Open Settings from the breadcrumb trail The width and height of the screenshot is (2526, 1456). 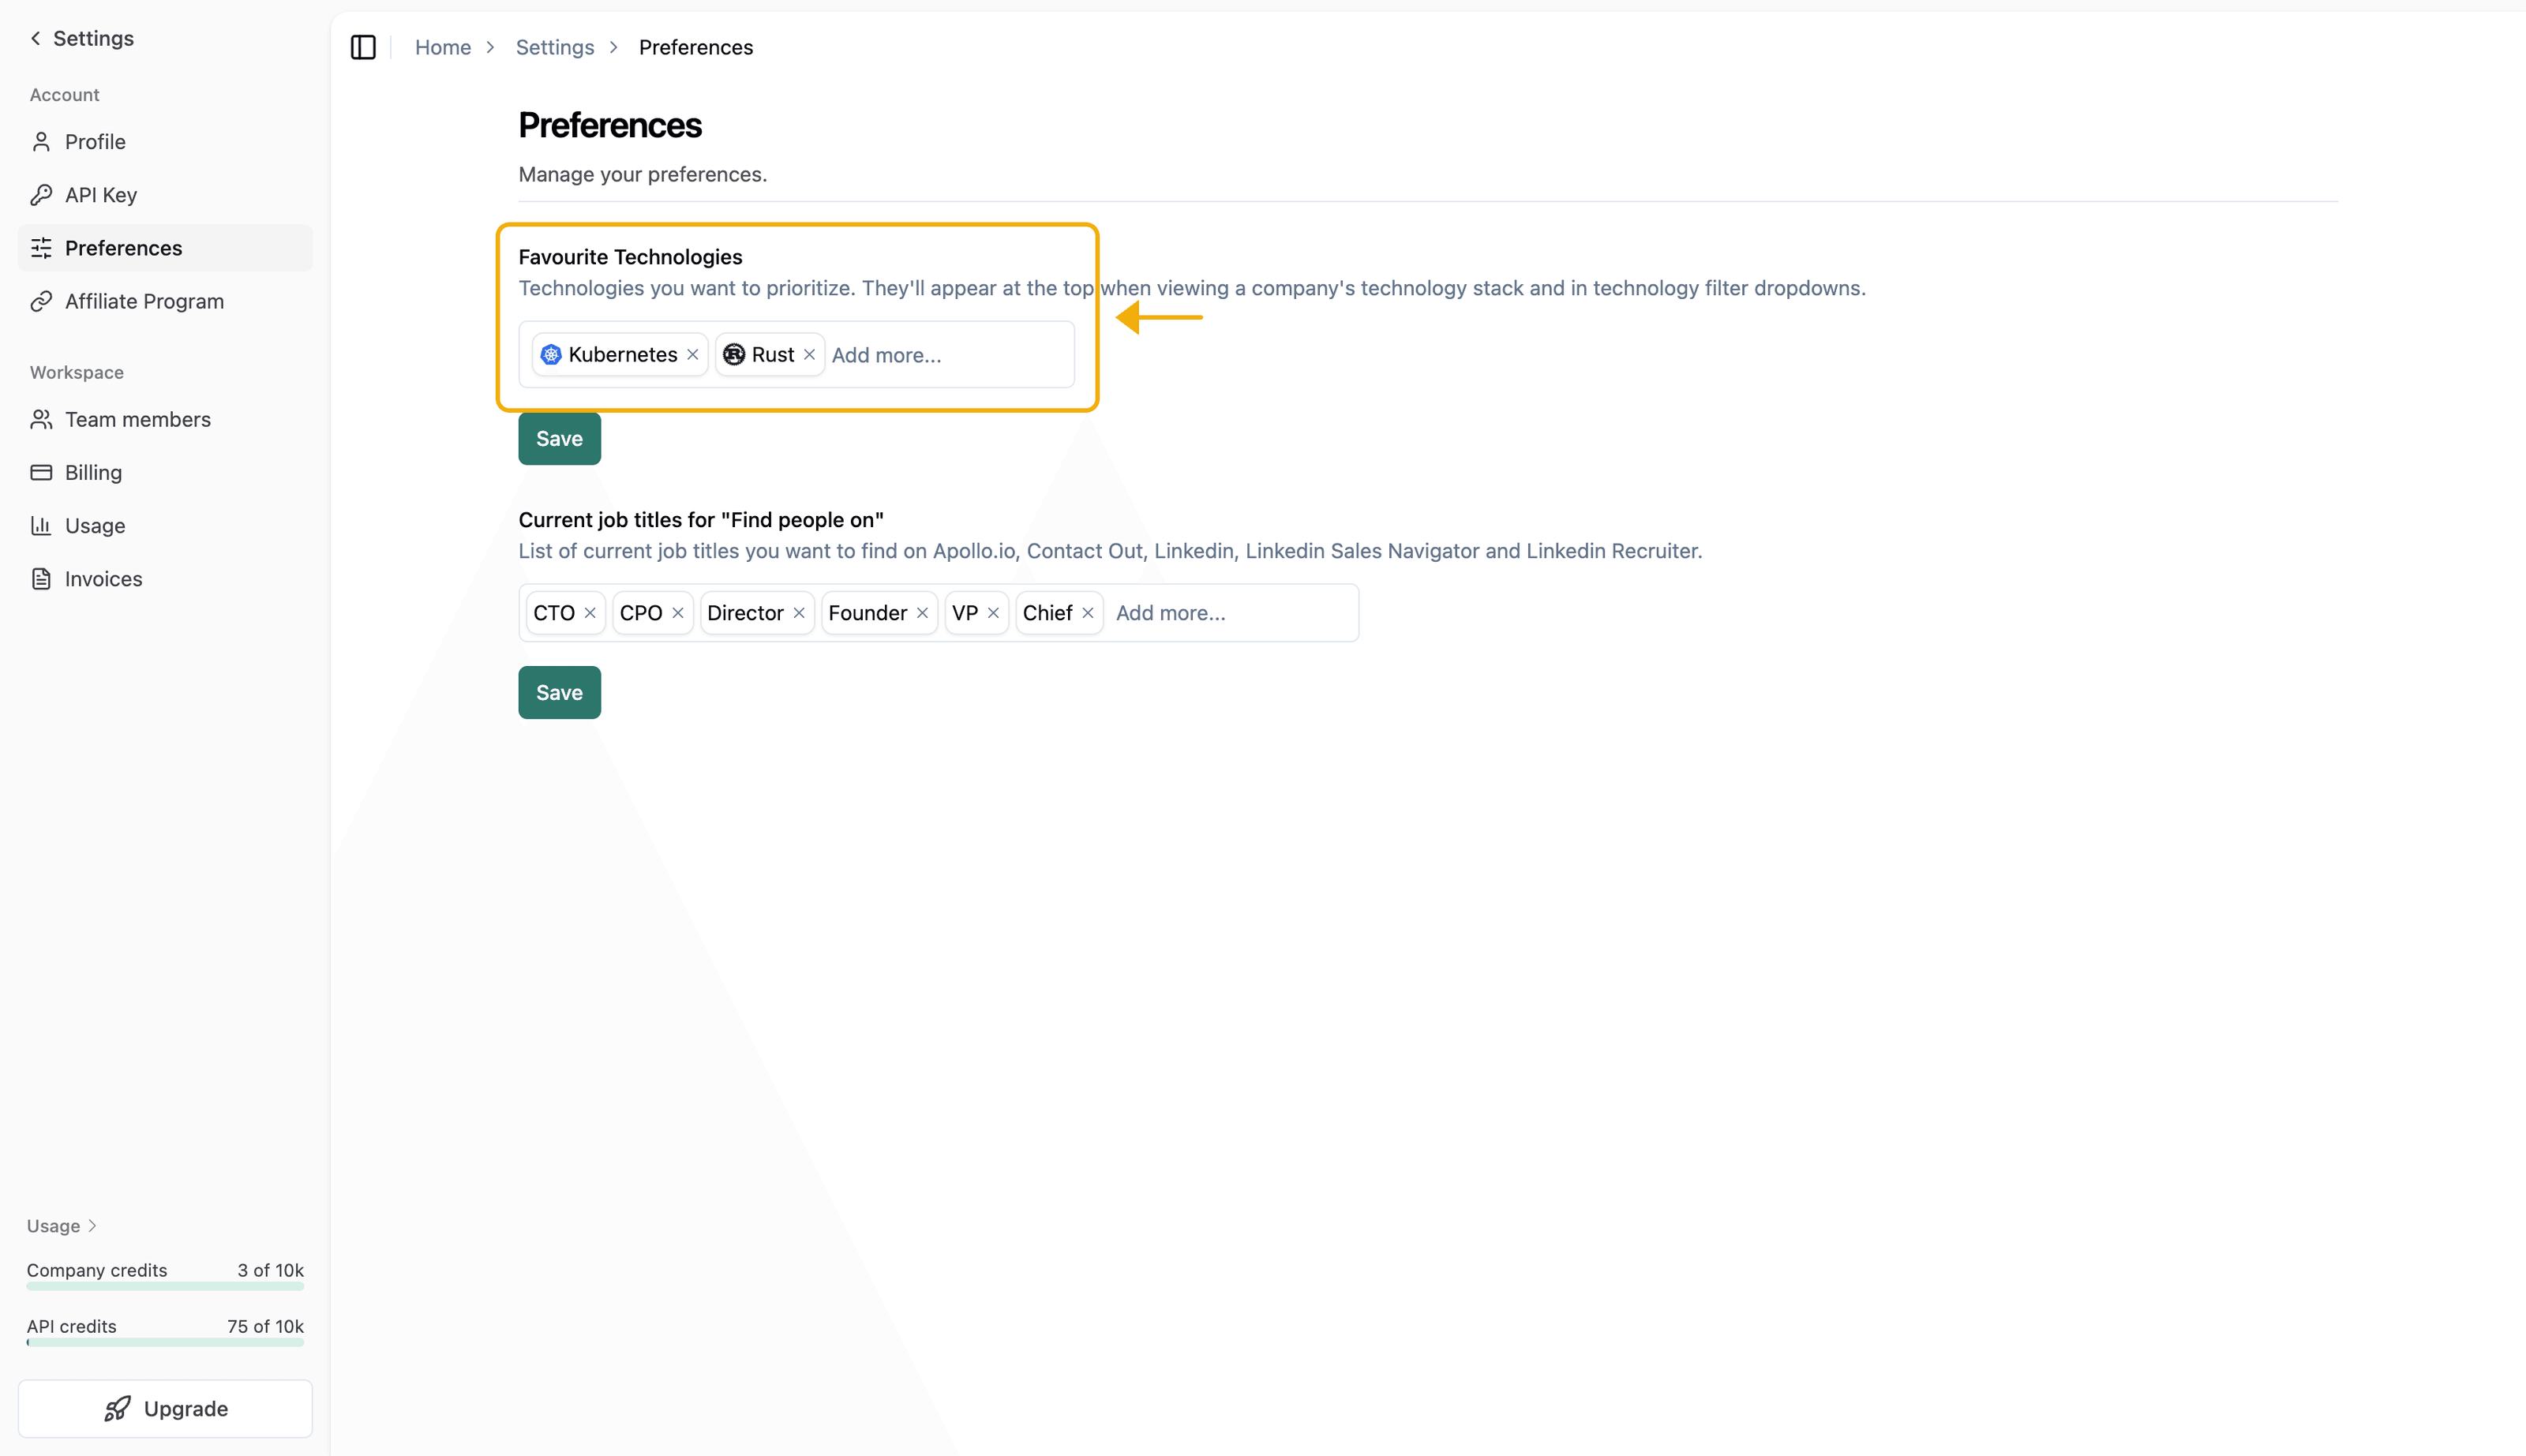pyautogui.click(x=555, y=47)
